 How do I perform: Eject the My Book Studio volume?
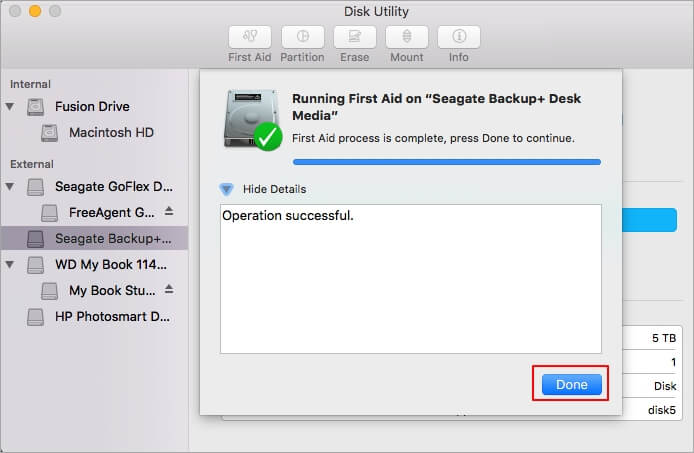tap(169, 290)
